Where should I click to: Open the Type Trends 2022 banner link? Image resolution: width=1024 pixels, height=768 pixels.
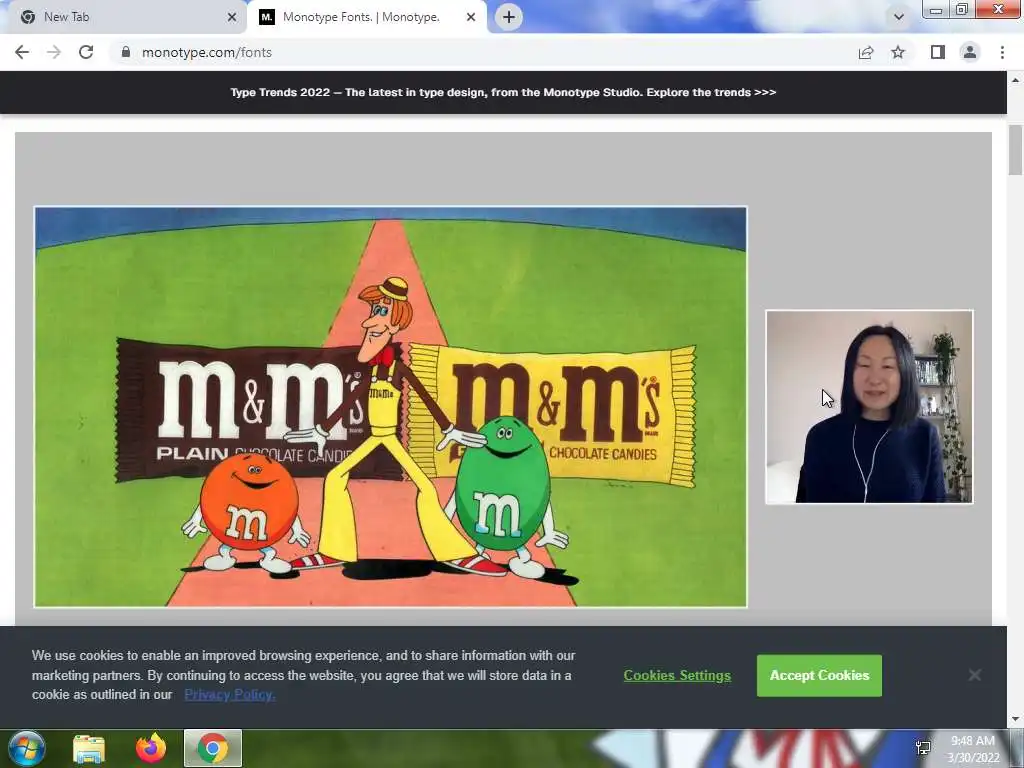click(503, 93)
